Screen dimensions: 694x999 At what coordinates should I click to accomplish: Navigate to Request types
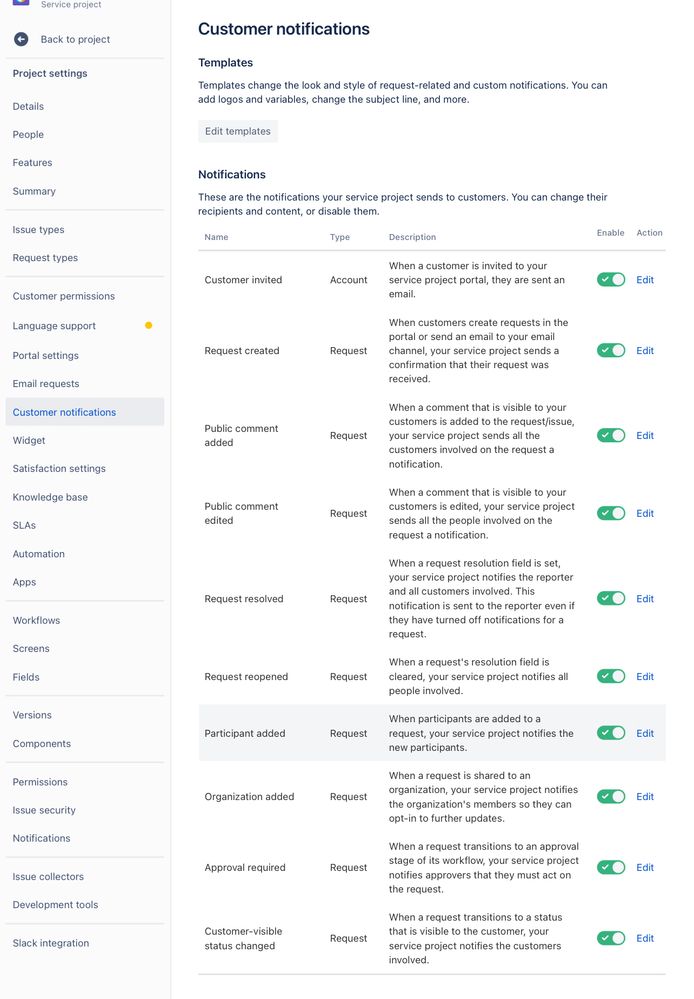pyautogui.click(x=45, y=257)
